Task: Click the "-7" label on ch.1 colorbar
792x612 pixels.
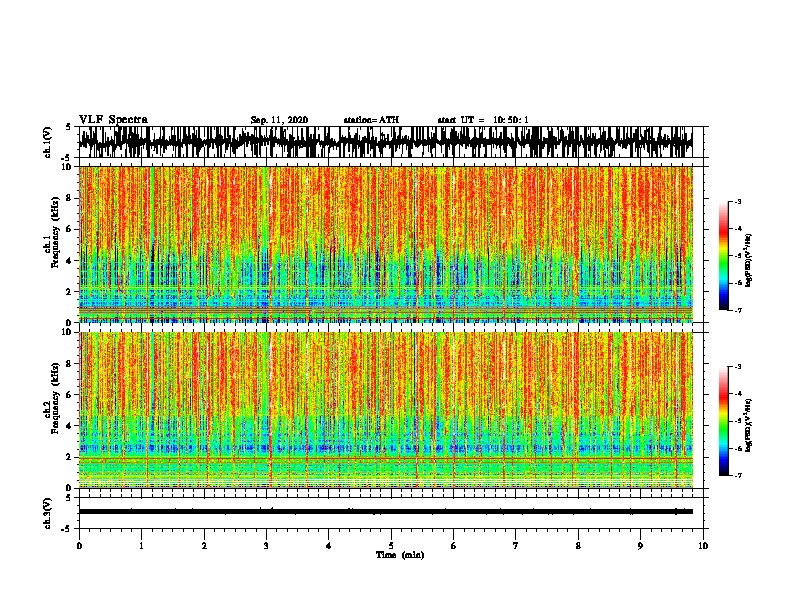Action: pos(738,310)
